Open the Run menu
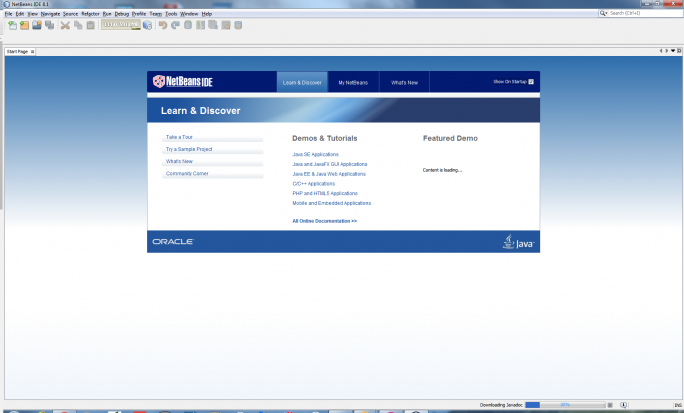The image size is (684, 413). 107,14
